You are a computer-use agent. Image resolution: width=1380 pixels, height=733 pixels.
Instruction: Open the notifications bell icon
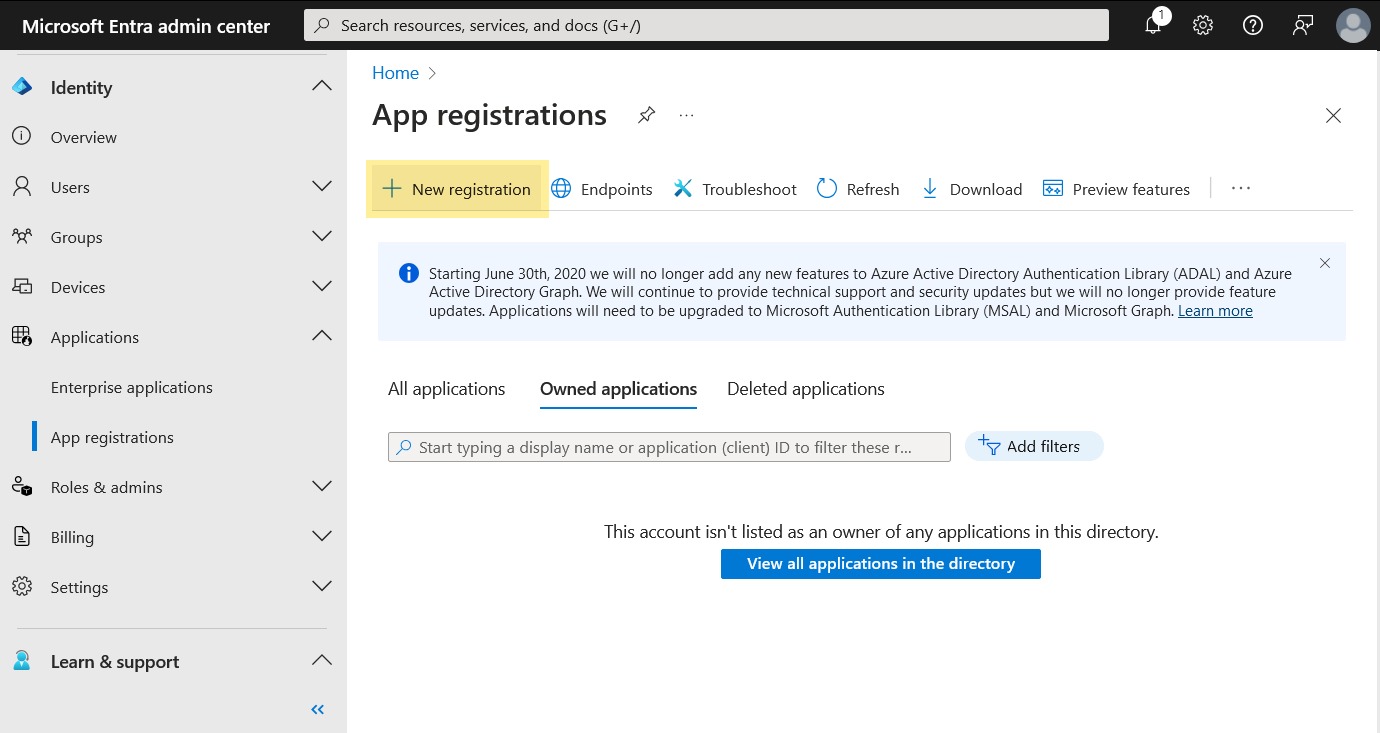point(1153,25)
